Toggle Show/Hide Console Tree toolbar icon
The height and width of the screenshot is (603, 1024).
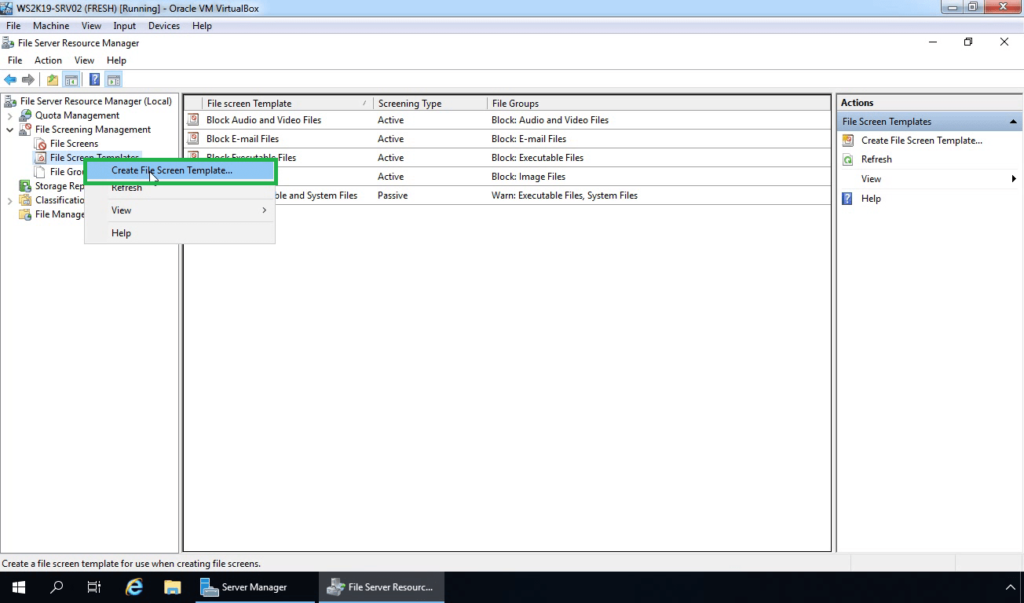tap(71, 80)
